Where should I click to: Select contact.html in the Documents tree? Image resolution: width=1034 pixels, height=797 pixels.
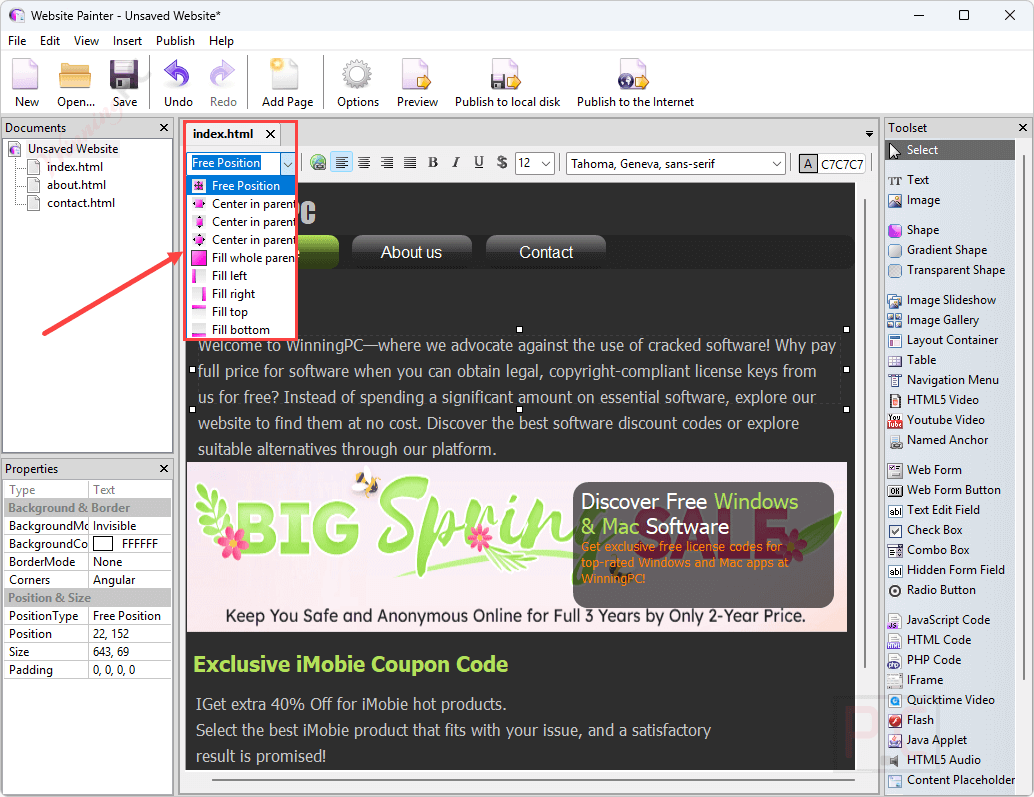click(x=80, y=203)
